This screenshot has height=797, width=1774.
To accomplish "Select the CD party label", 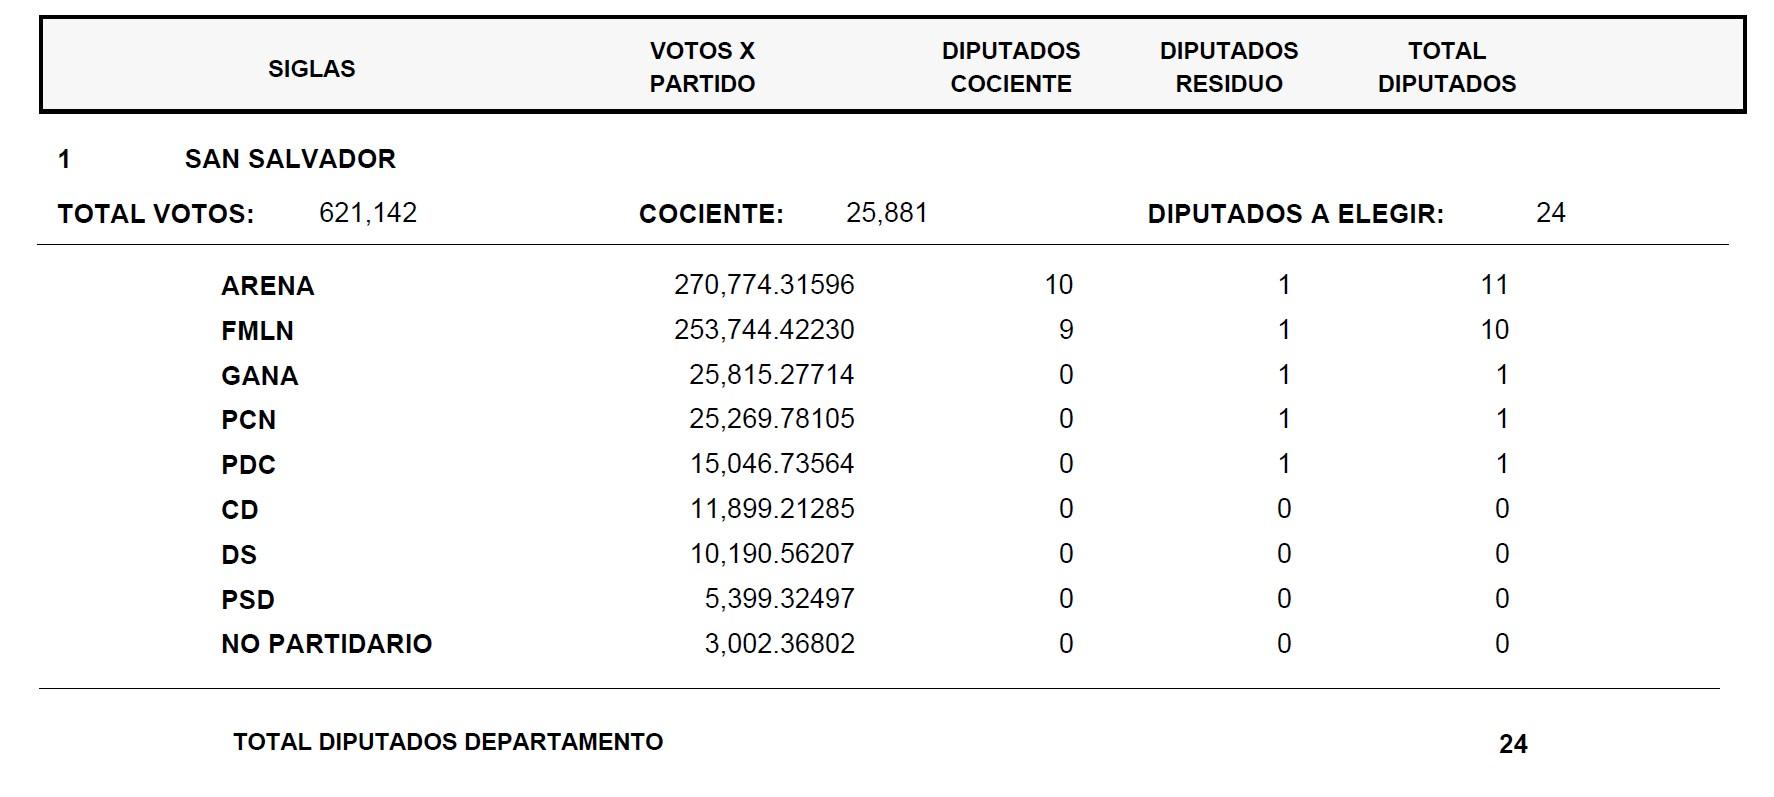I will 240,510.
